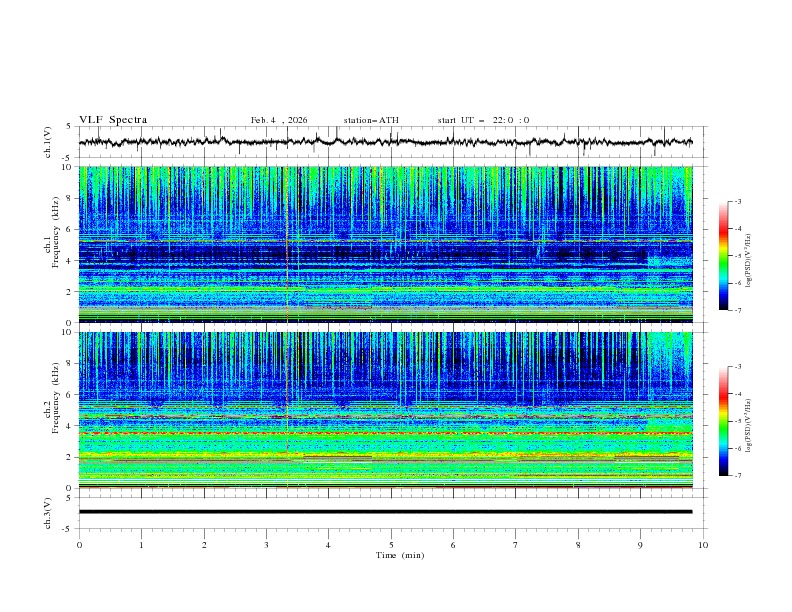Image resolution: width=792 pixels, height=612 pixels.
Task: Click the ch.1 colorbar gradient scale
Action: (723, 256)
